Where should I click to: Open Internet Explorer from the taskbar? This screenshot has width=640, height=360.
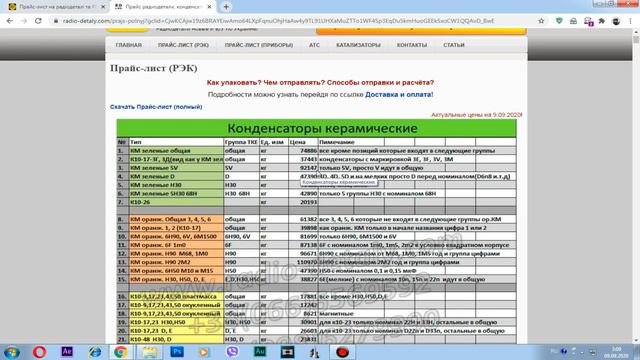coord(95,352)
